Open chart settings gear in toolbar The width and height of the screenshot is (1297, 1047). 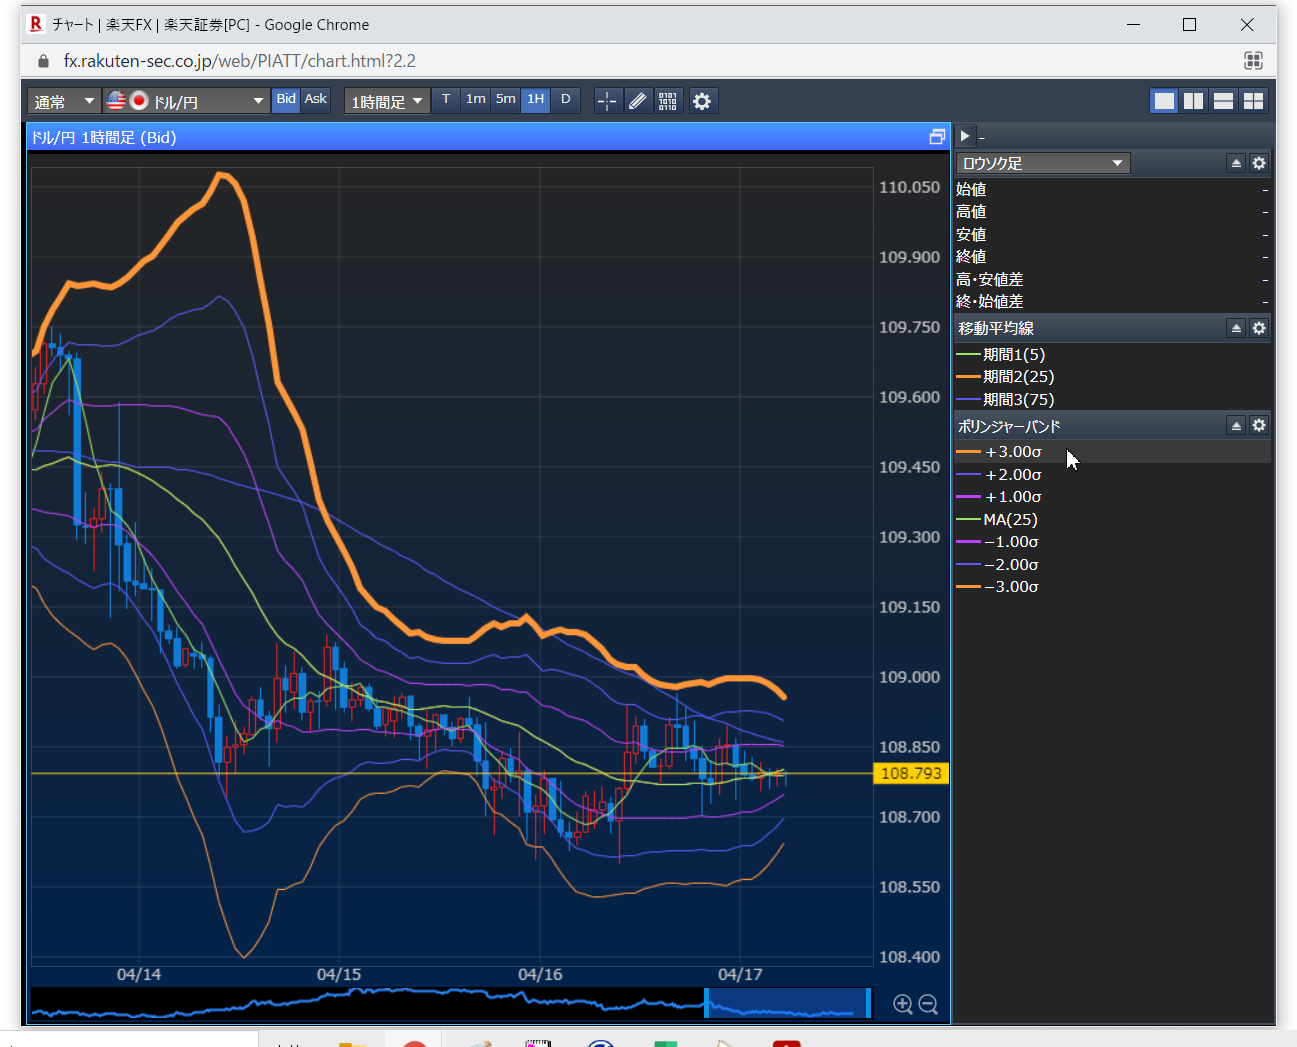point(702,101)
